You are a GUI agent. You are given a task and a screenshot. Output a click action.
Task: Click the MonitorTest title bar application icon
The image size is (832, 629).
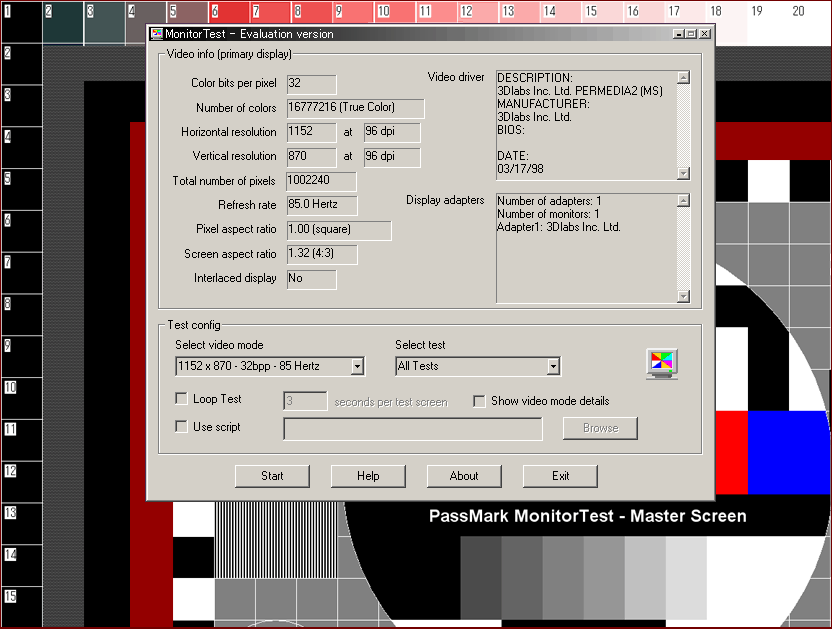(x=157, y=34)
